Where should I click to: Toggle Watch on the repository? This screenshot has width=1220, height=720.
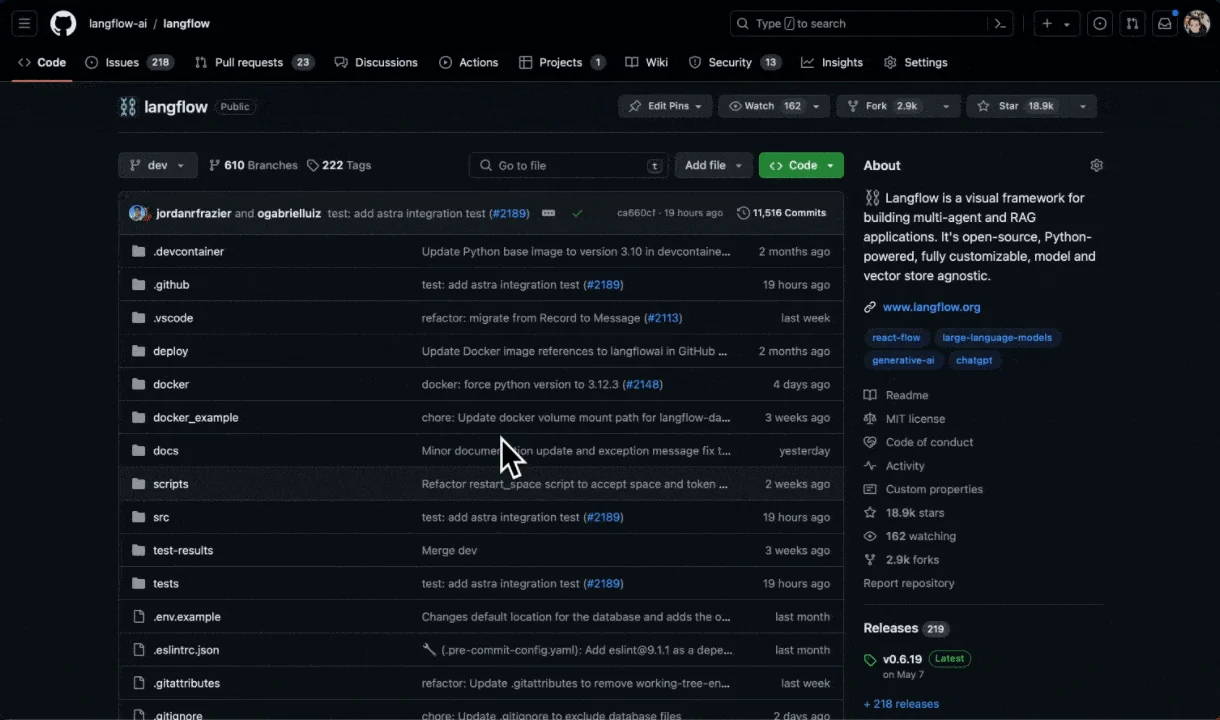point(764,106)
